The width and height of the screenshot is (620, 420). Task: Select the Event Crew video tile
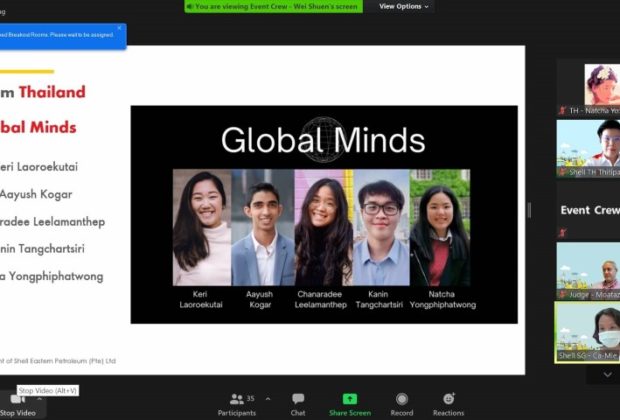[588, 210]
